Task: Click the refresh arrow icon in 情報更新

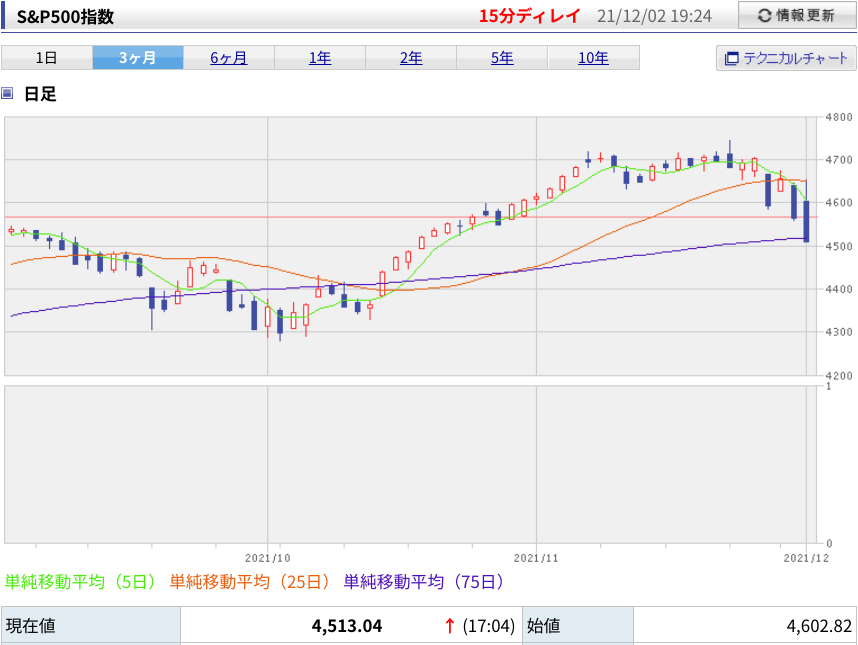Action: (x=764, y=16)
